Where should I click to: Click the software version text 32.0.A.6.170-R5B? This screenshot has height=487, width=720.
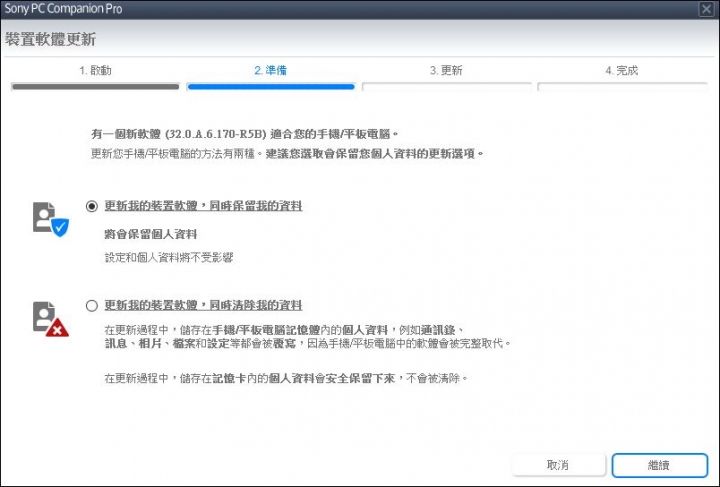[216, 134]
